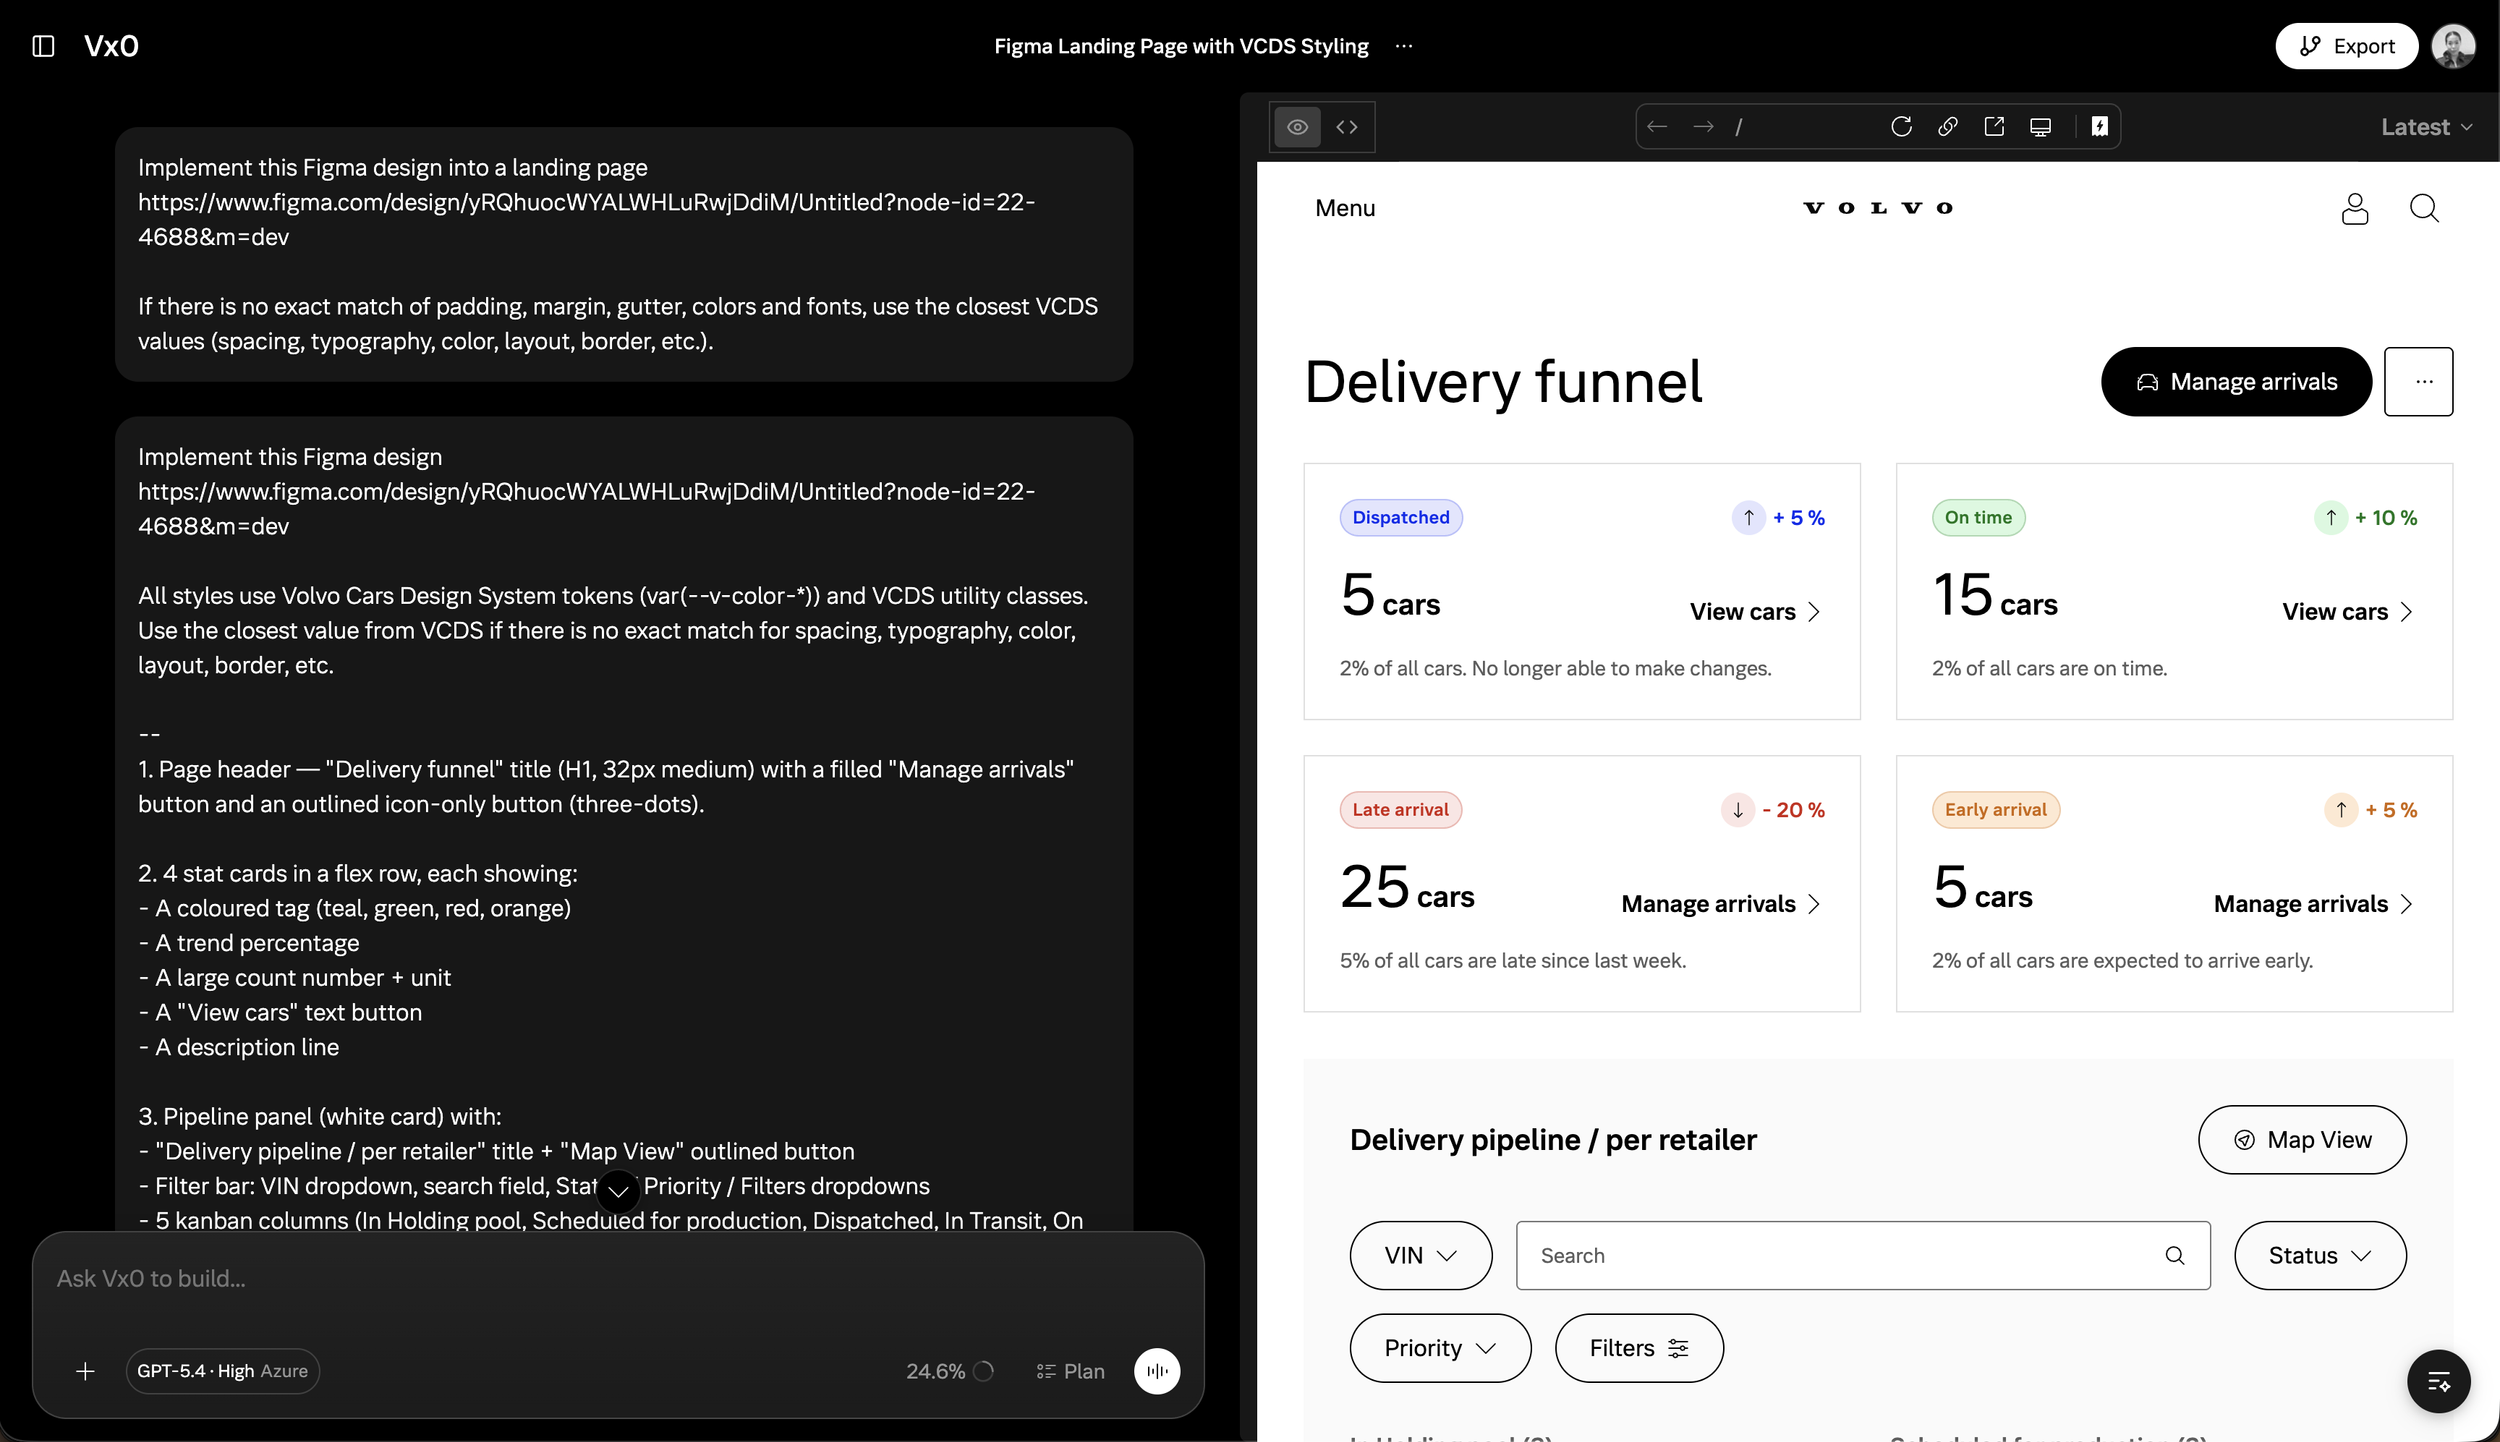Toggle Plan mode
2500x1442 pixels.
pos(1070,1371)
